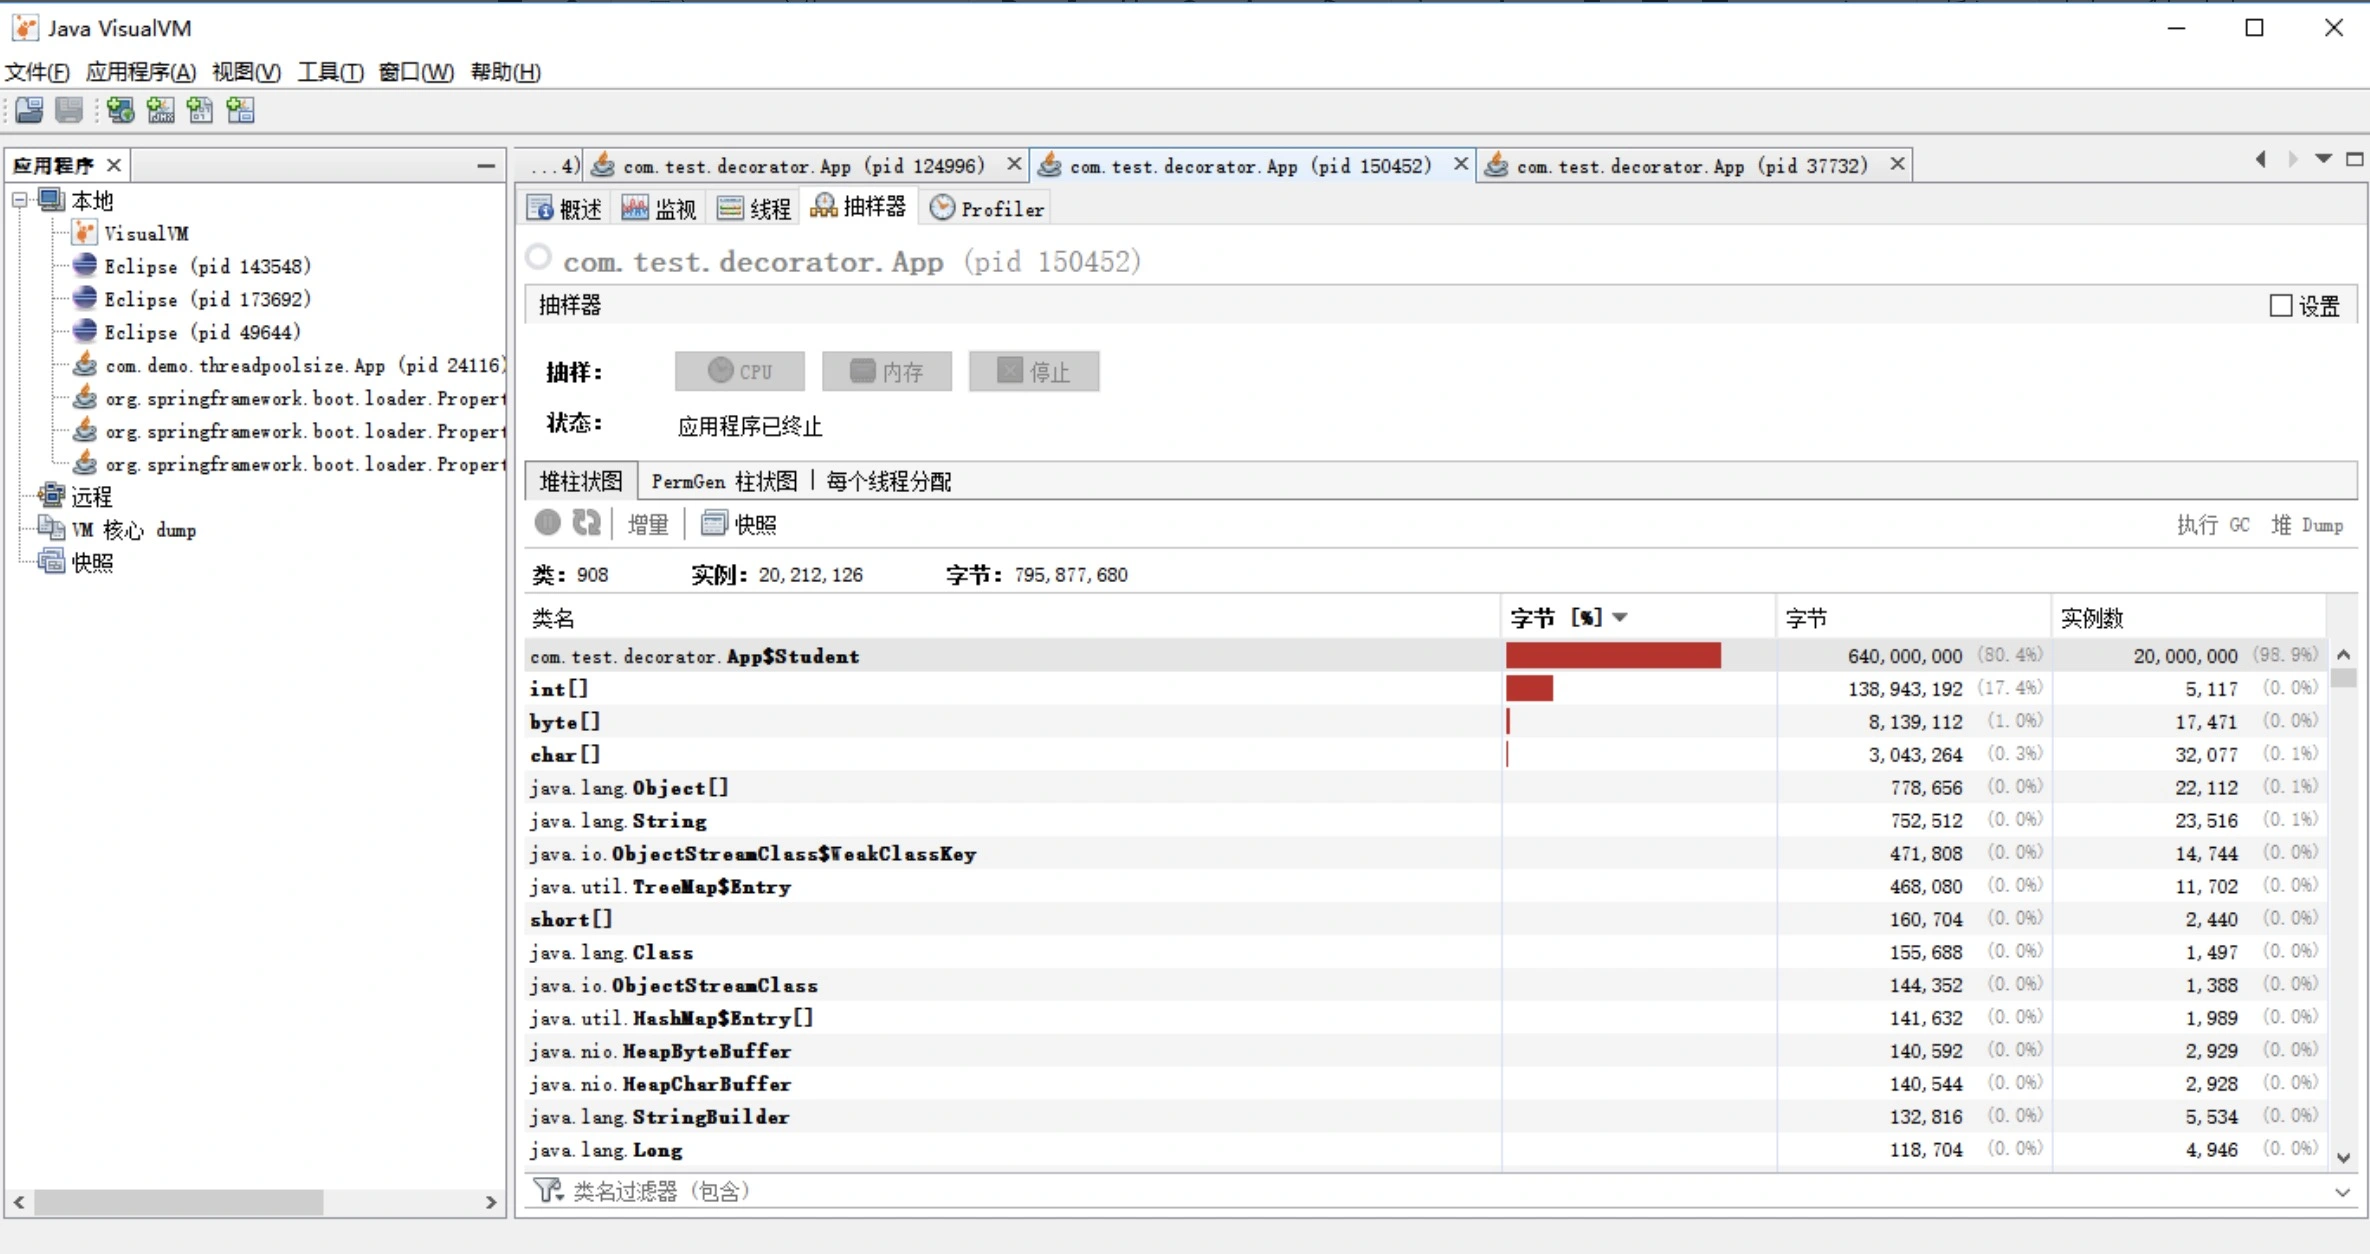Click the VisualVM application icon
This screenshot has height=1254, width=2370.
83,232
